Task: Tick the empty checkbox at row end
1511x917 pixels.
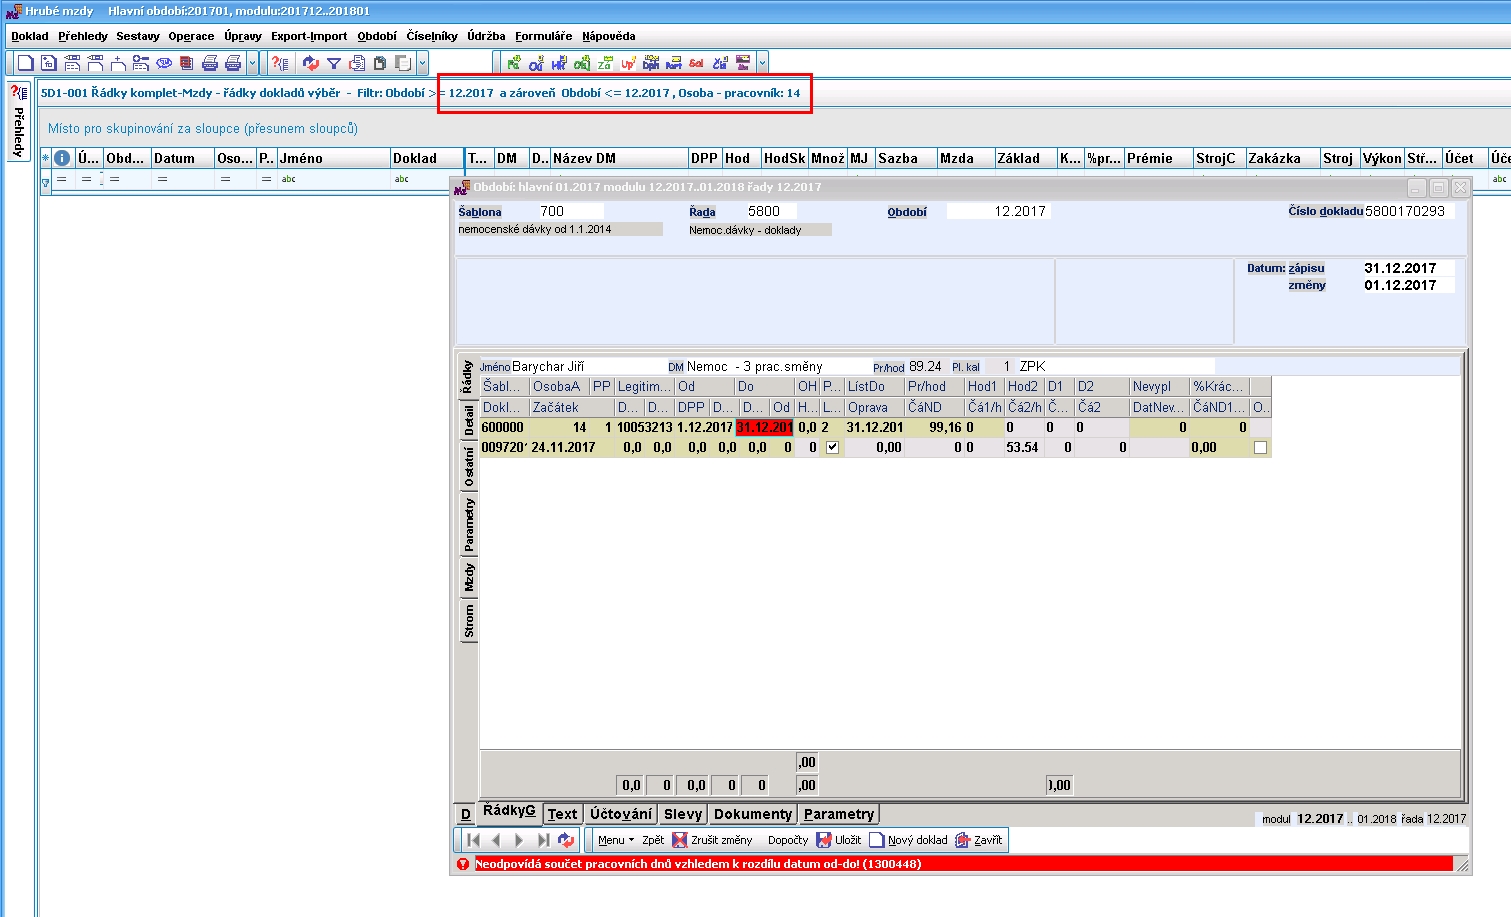Action: 1260,448
